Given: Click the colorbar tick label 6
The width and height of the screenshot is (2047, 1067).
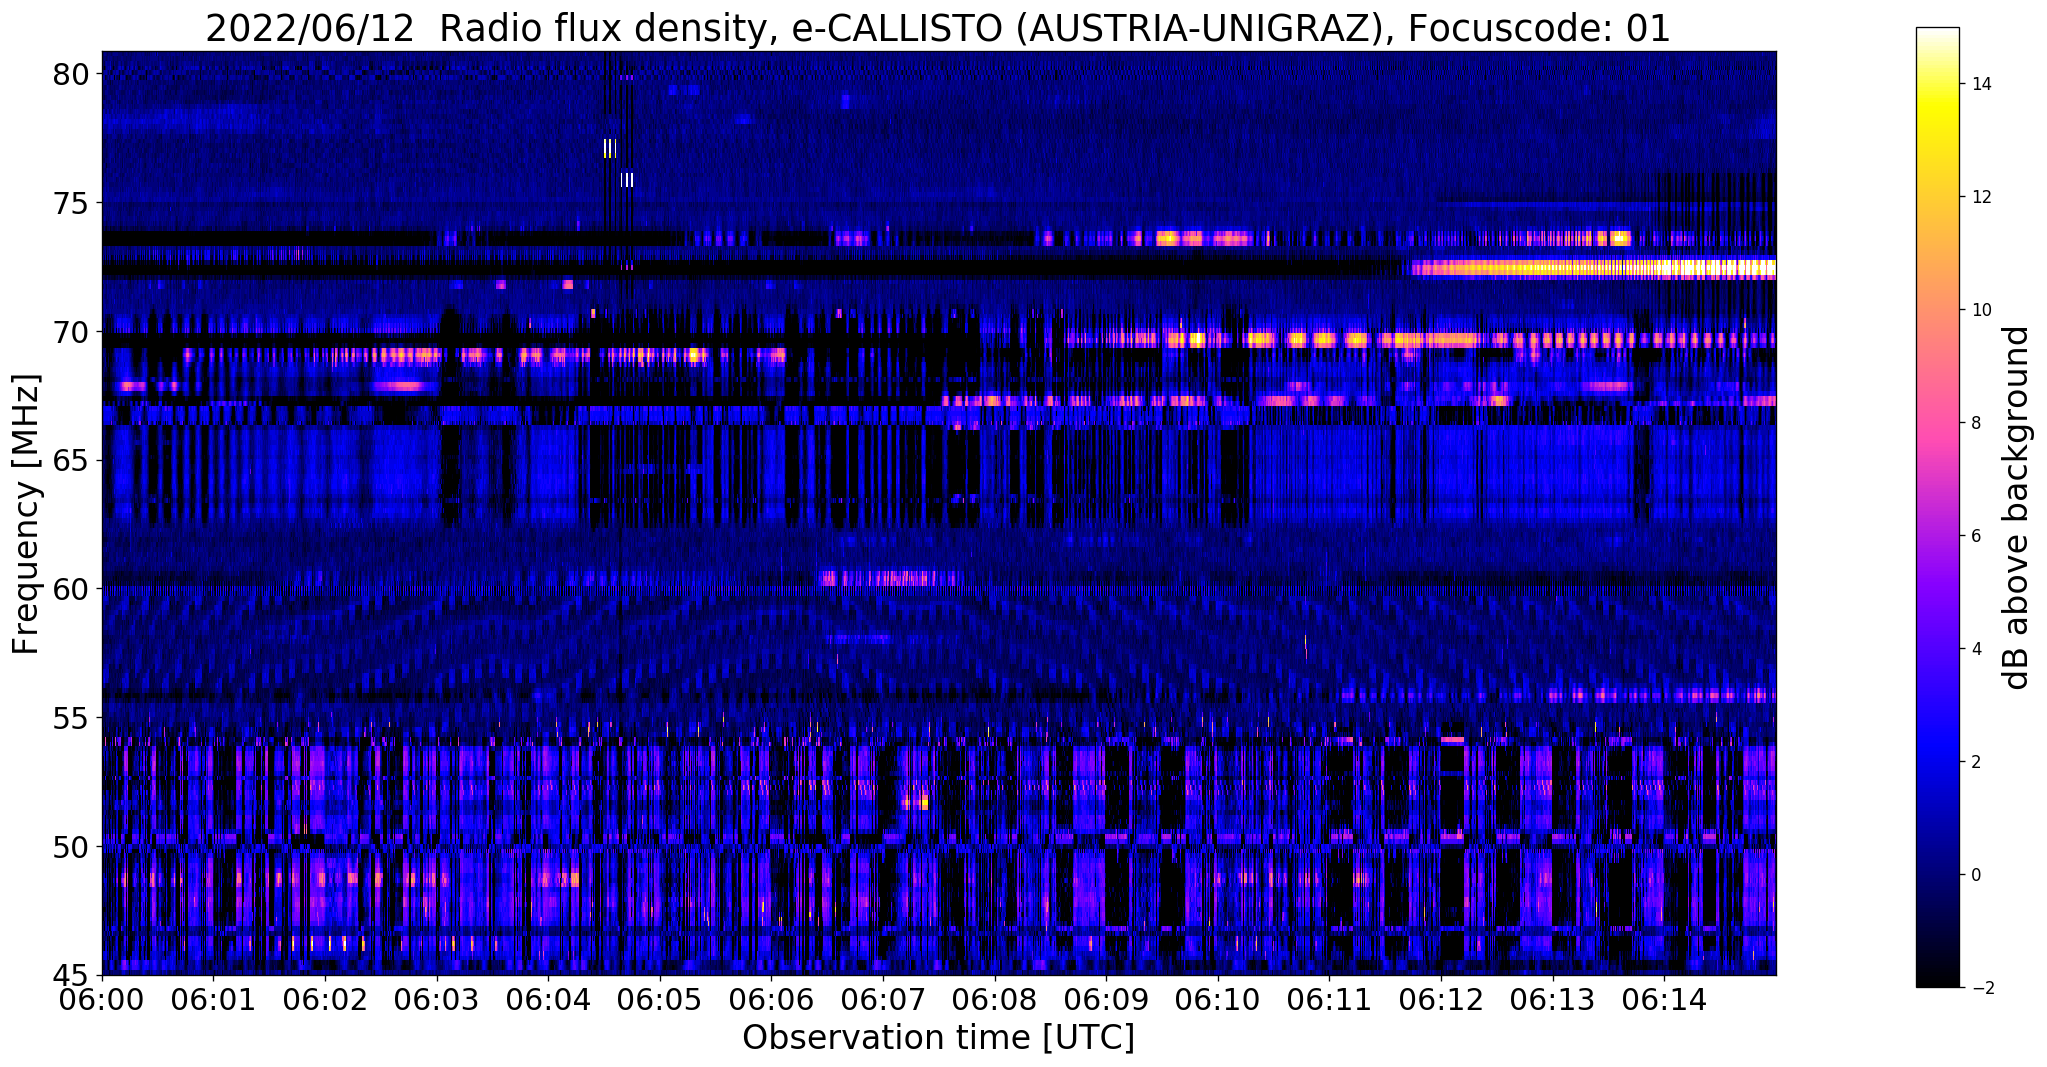Looking at the screenshot, I should 1975,536.
